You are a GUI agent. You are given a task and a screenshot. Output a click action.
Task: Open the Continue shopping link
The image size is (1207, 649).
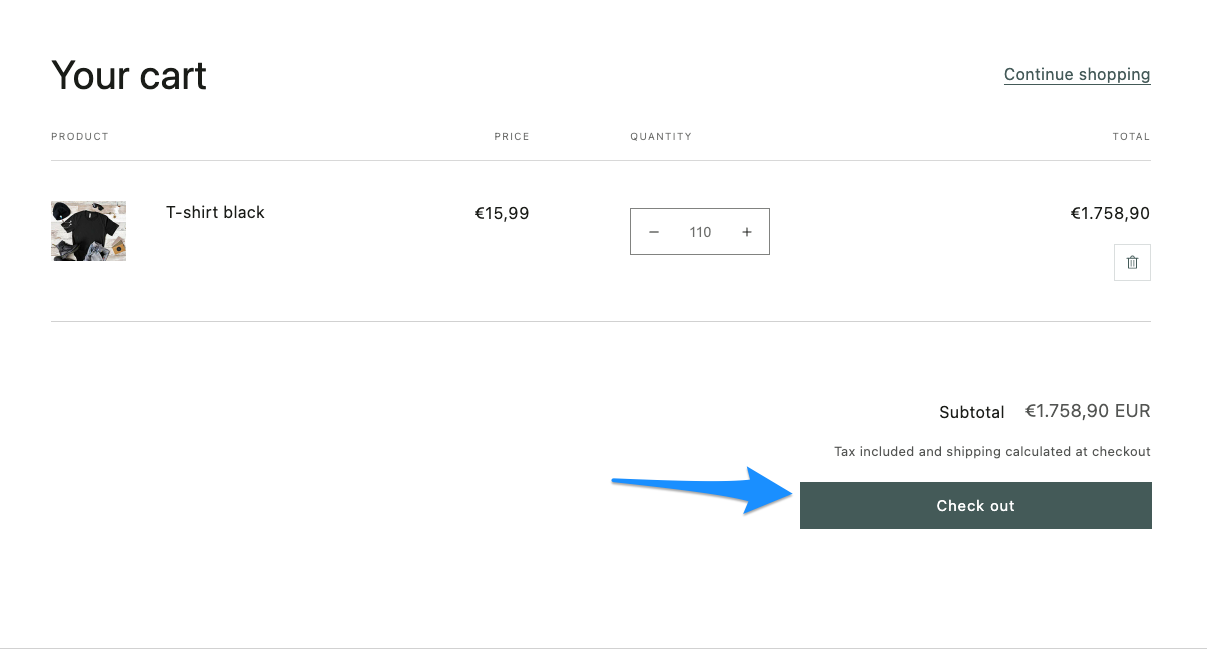[x=1076, y=74]
